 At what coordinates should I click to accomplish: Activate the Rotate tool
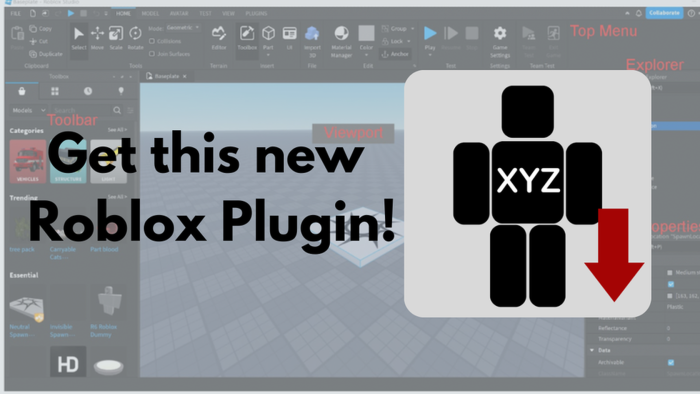[135, 38]
